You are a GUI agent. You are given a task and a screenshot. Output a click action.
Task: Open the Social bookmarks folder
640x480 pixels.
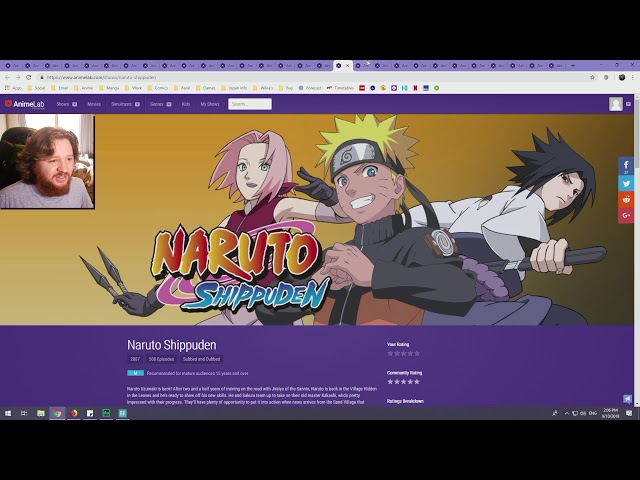(x=36, y=88)
